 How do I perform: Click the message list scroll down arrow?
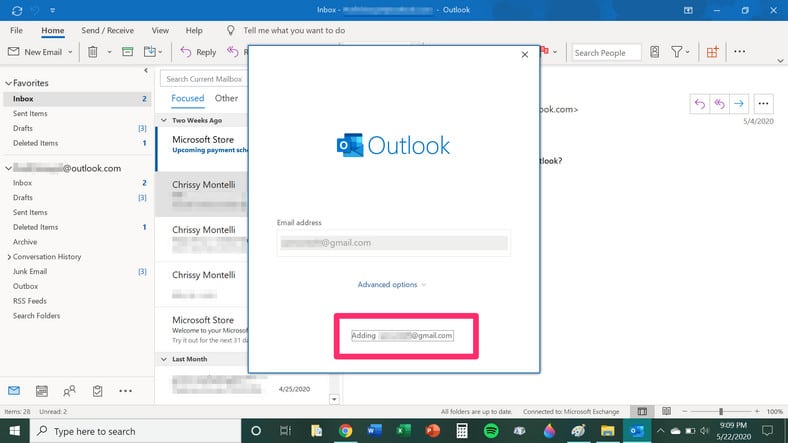tap(334, 399)
